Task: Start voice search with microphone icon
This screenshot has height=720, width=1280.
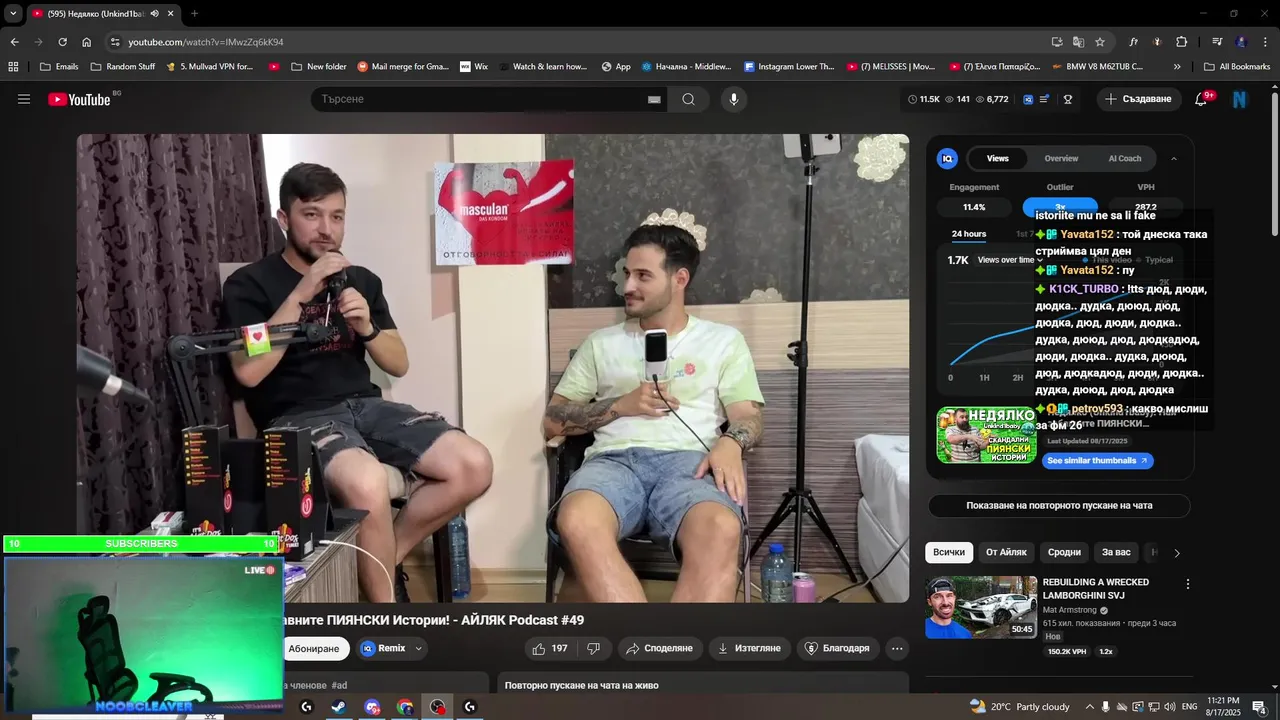Action: click(734, 99)
